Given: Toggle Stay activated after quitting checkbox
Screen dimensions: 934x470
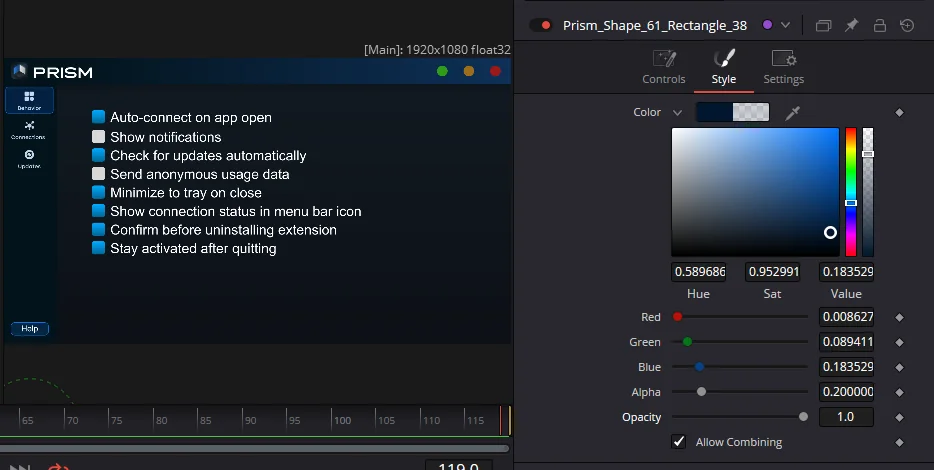Looking at the screenshot, I should 98,248.
